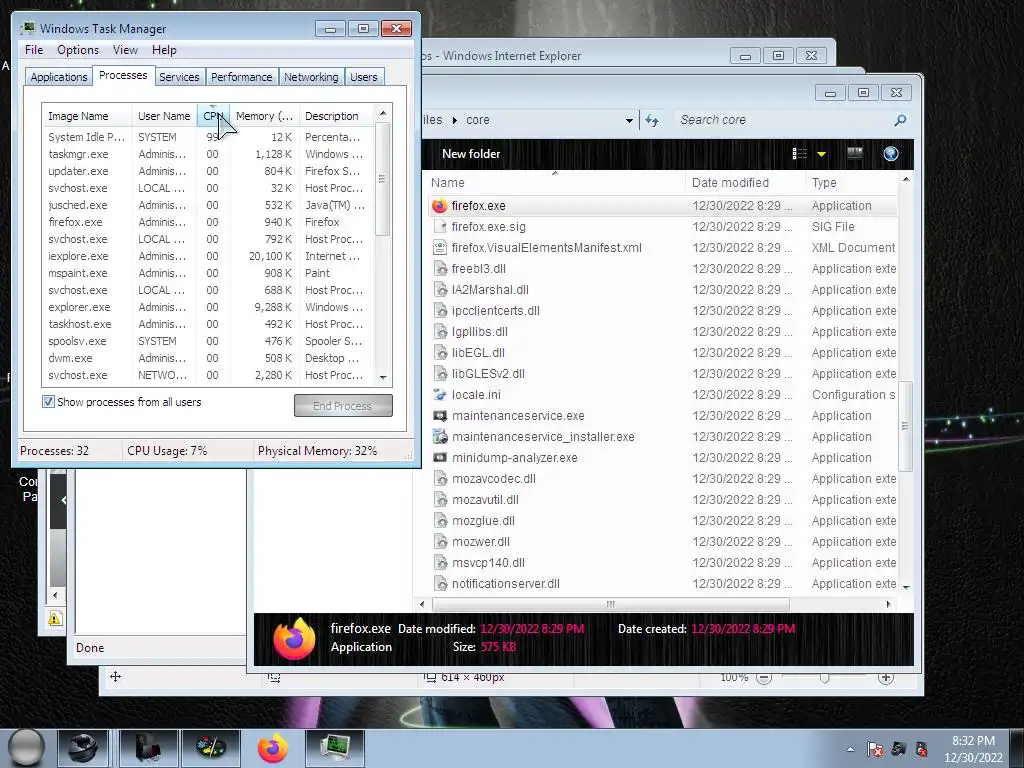Click the Explorer horizontal scrollbar thumb
Viewport: 1024px width, 768px height.
(x=611, y=604)
